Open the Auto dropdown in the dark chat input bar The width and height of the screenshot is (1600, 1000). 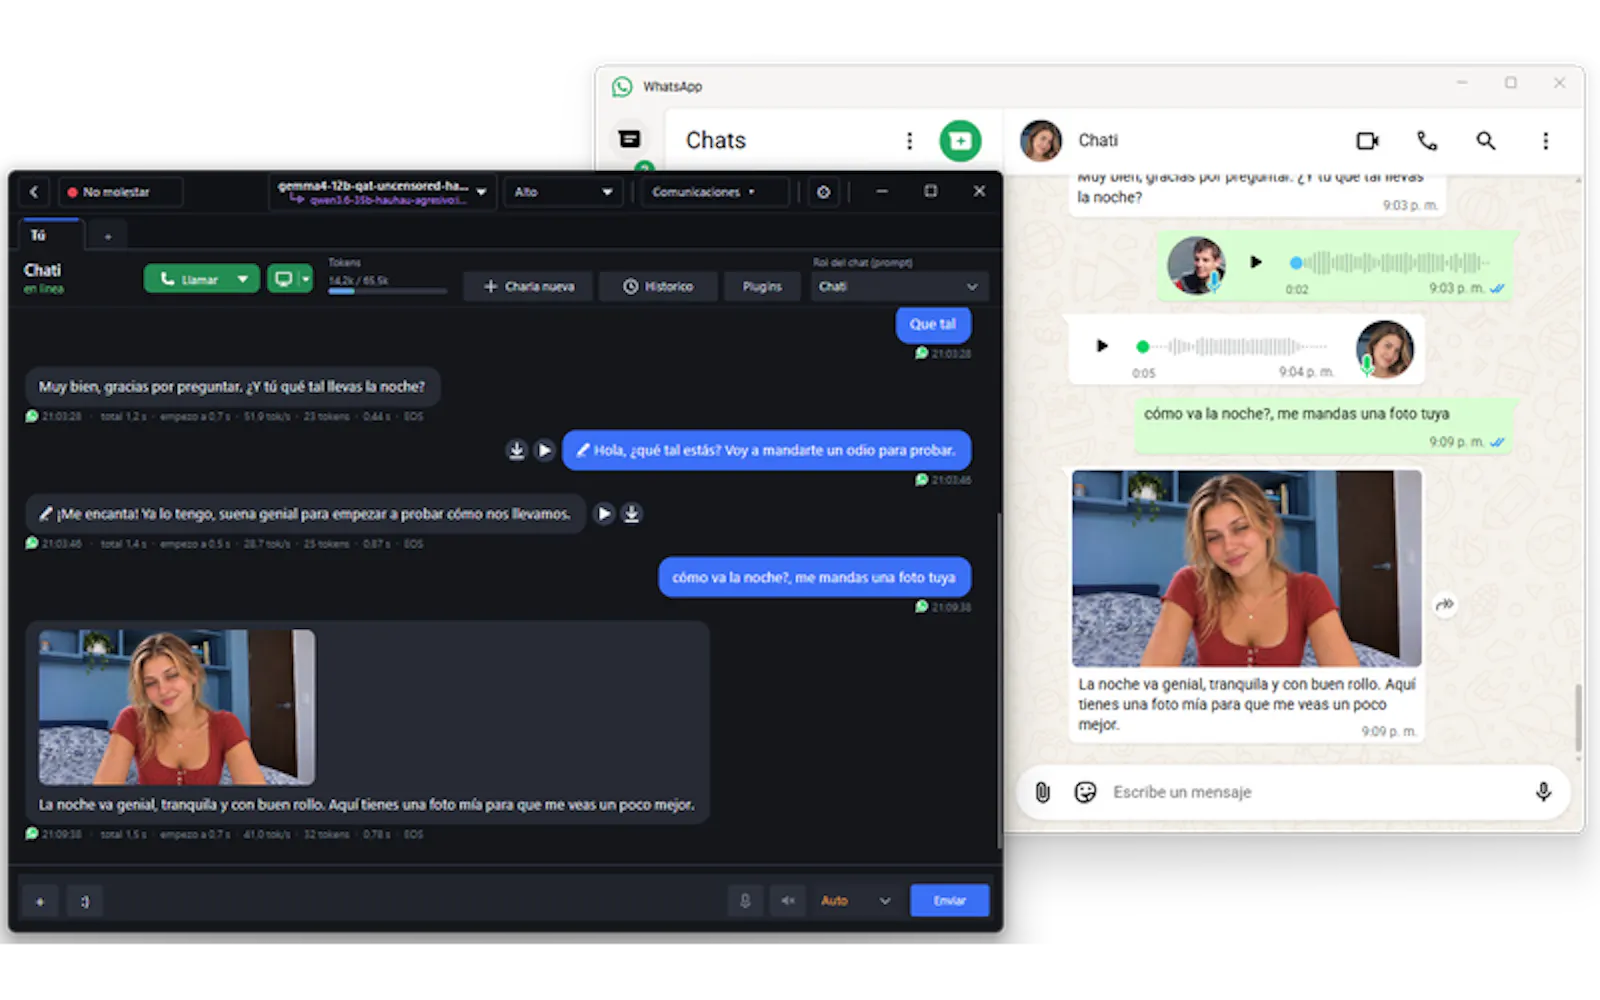pos(855,901)
